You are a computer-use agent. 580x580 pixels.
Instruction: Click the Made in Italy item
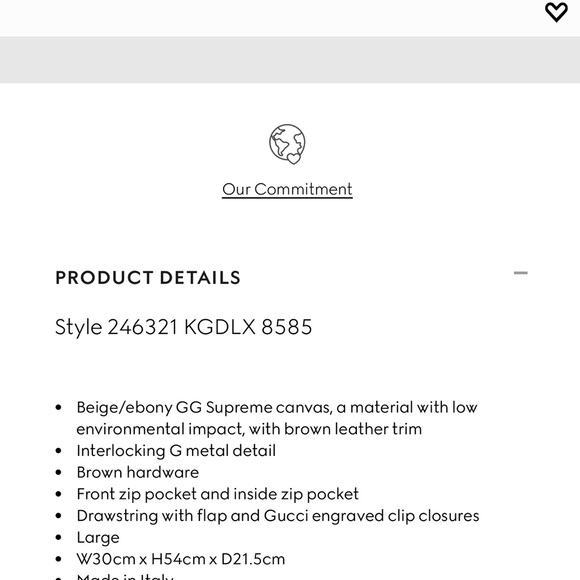click(125, 577)
